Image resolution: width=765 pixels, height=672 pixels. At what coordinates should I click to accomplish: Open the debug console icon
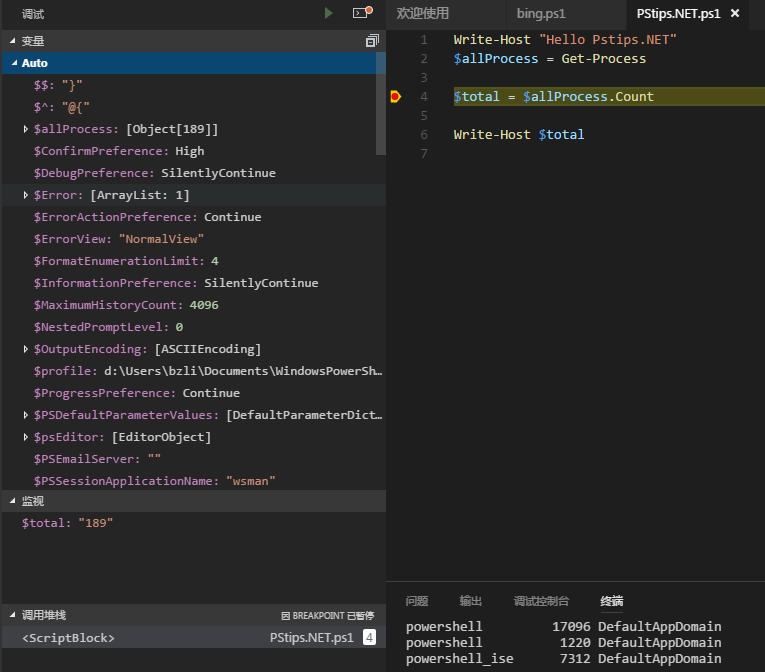coord(362,12)
